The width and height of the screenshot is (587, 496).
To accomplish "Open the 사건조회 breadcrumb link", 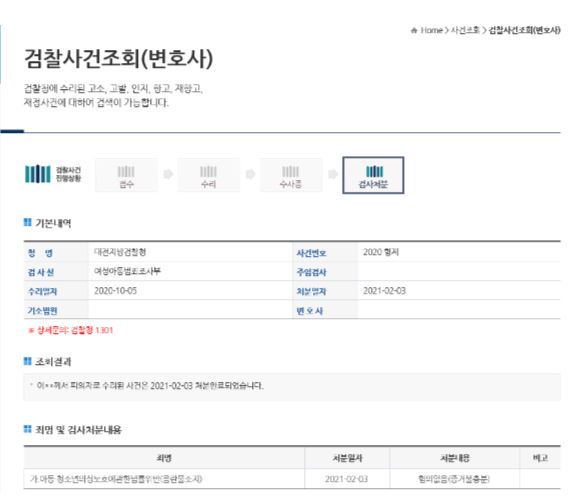I will click(x=465, y=30).
